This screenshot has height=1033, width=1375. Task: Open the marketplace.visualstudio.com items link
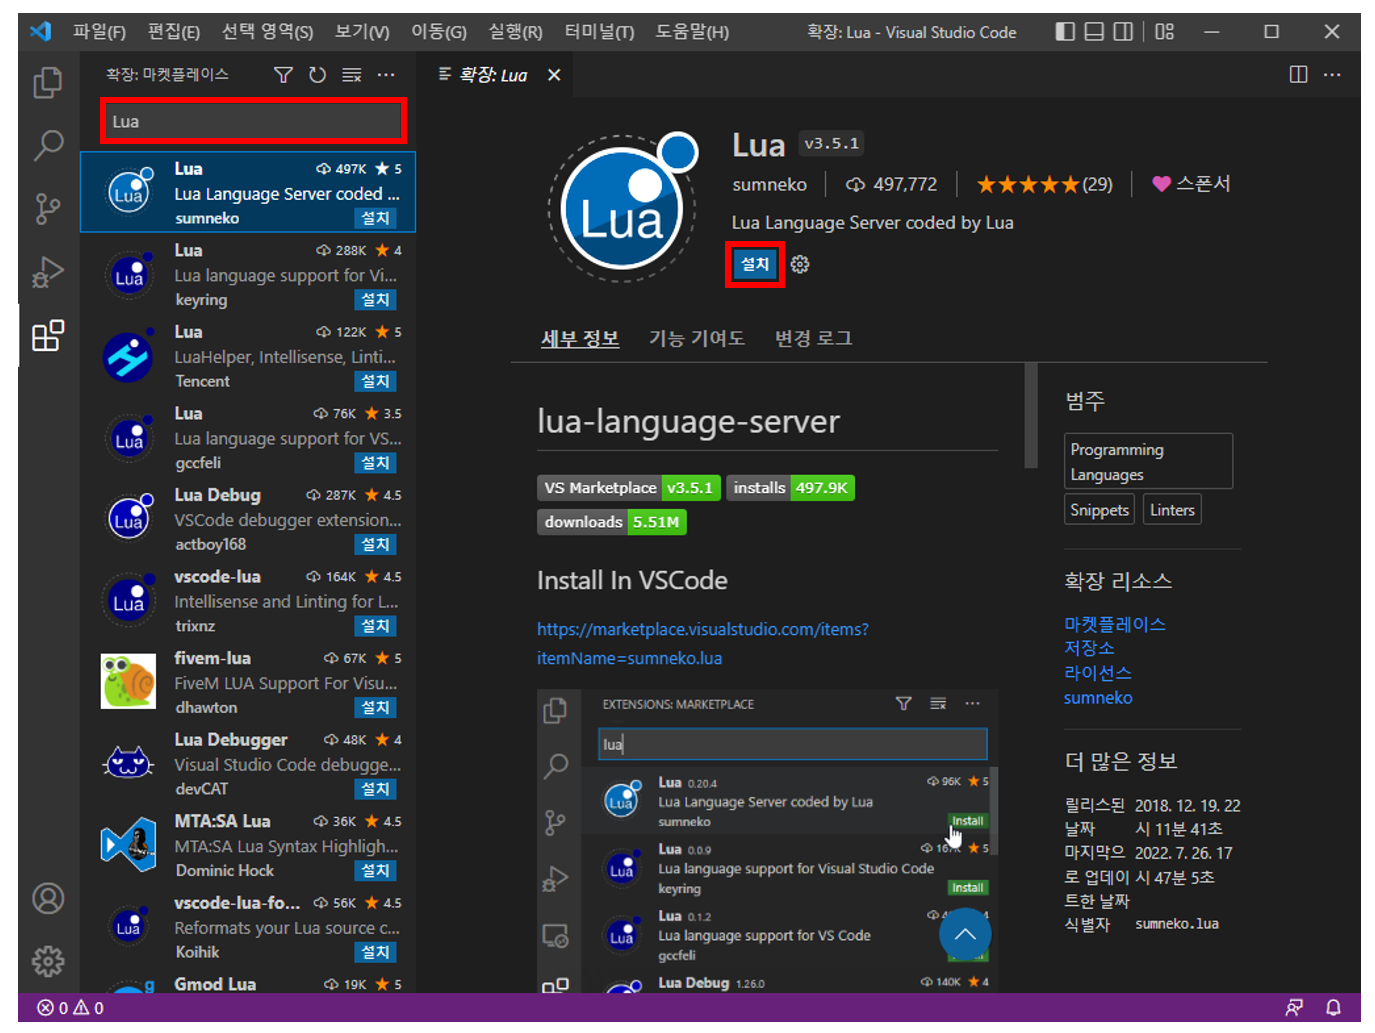(x=702, y=643)
